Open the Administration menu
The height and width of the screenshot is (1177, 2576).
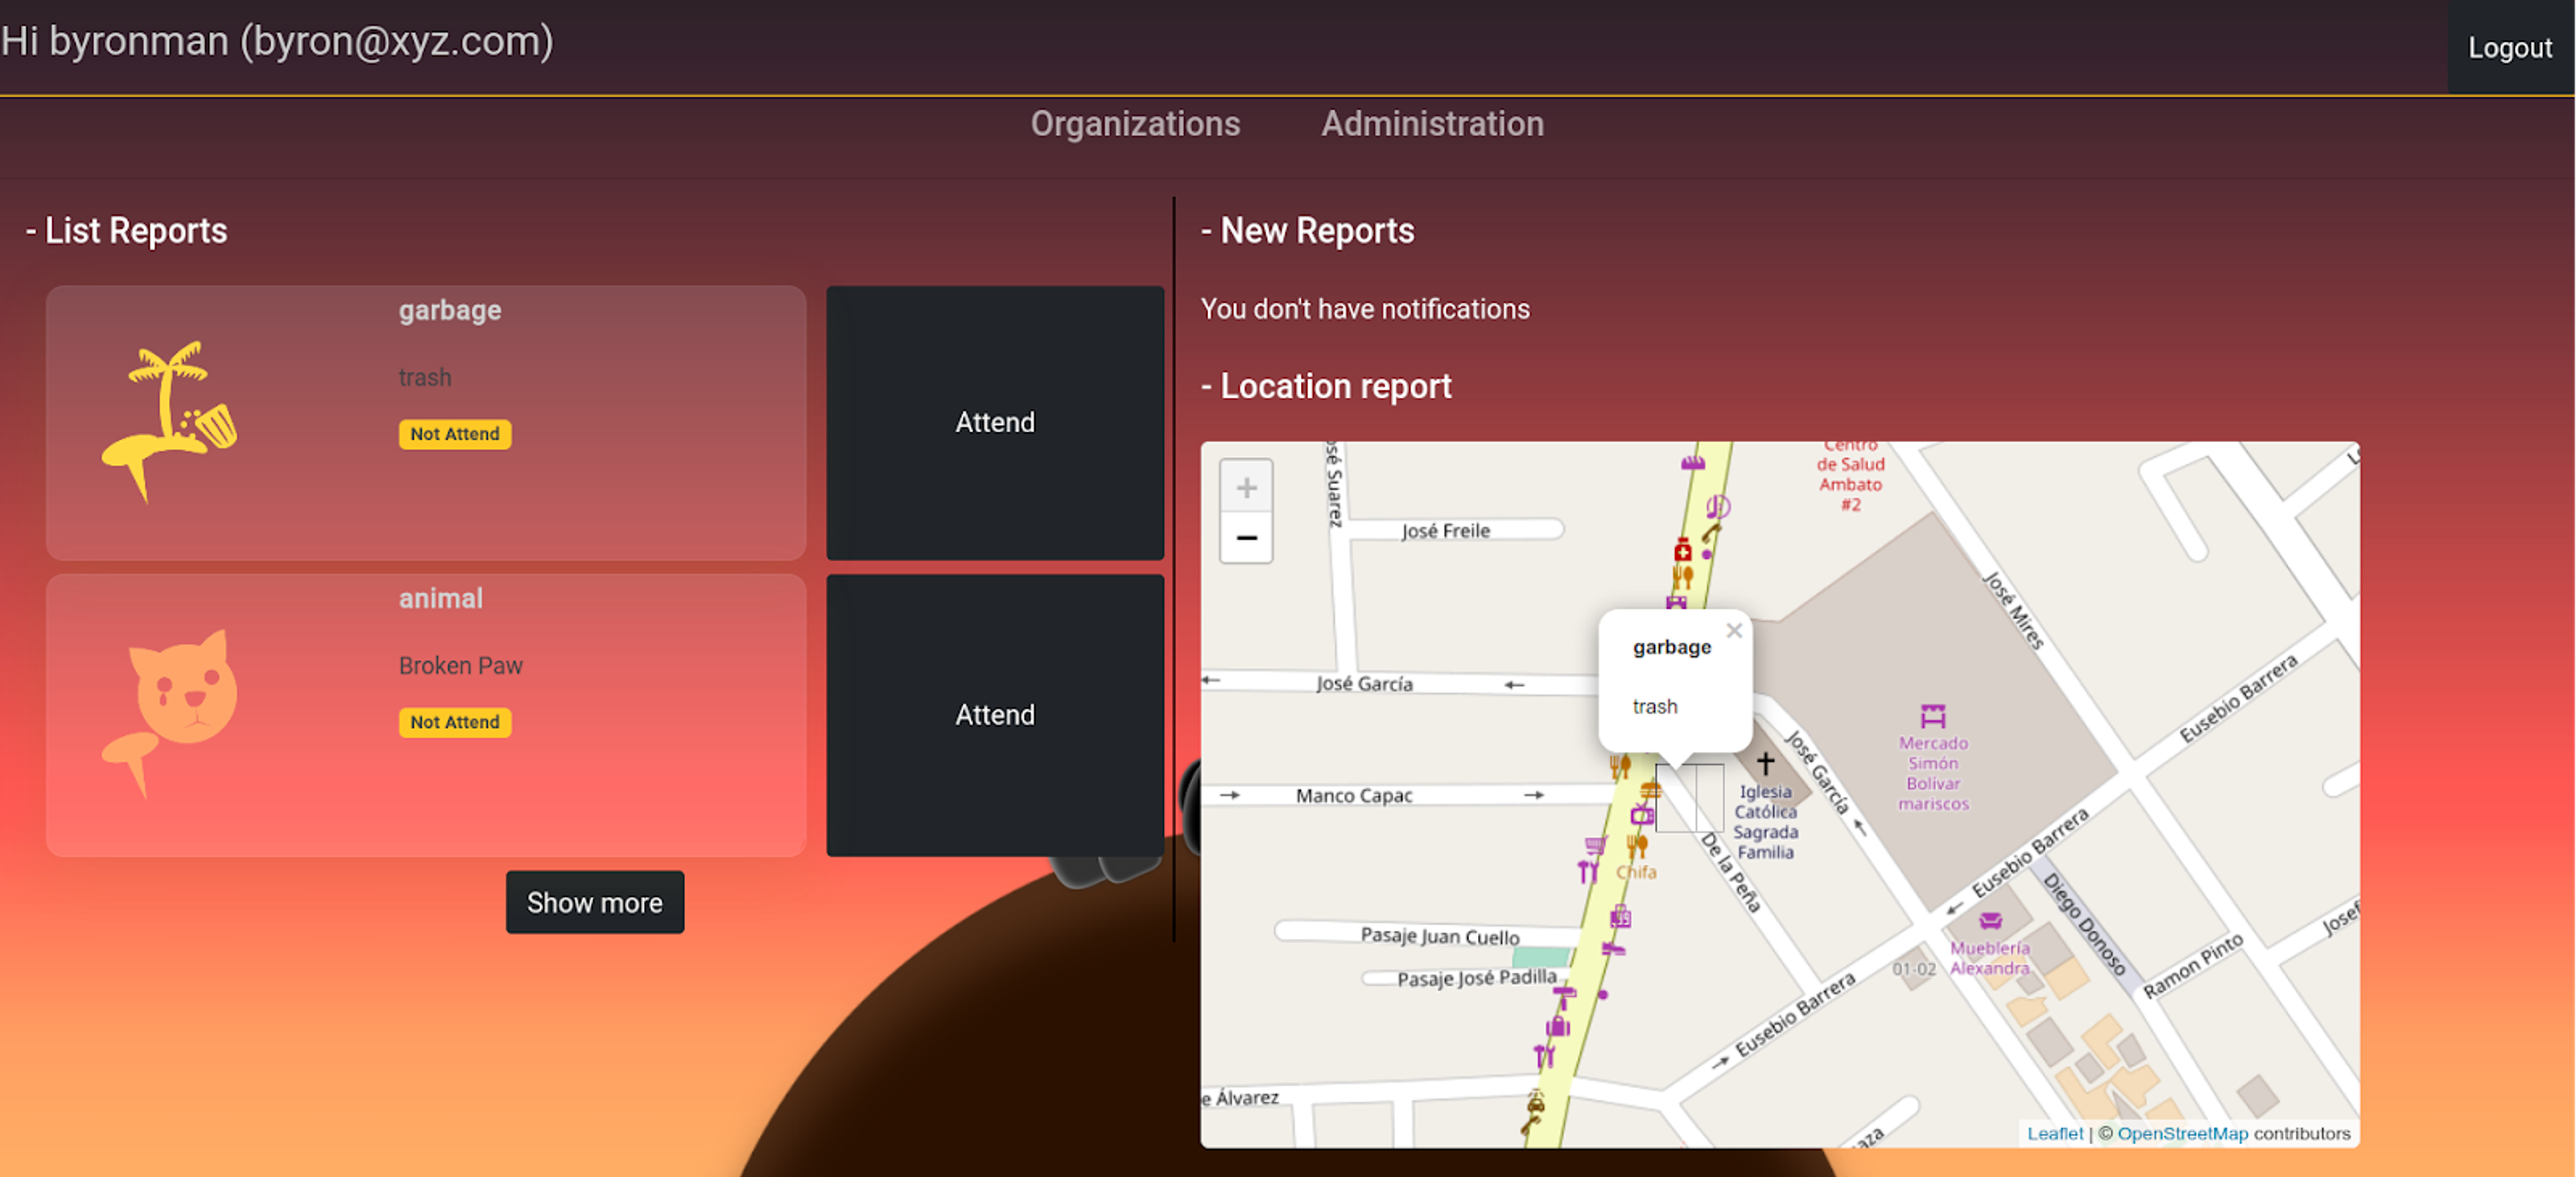pyautogui.click(x=1432, y=124)
